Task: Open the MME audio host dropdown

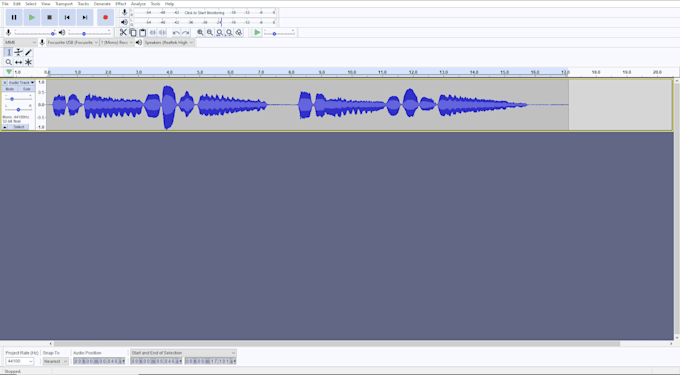Action: [20, 42]
